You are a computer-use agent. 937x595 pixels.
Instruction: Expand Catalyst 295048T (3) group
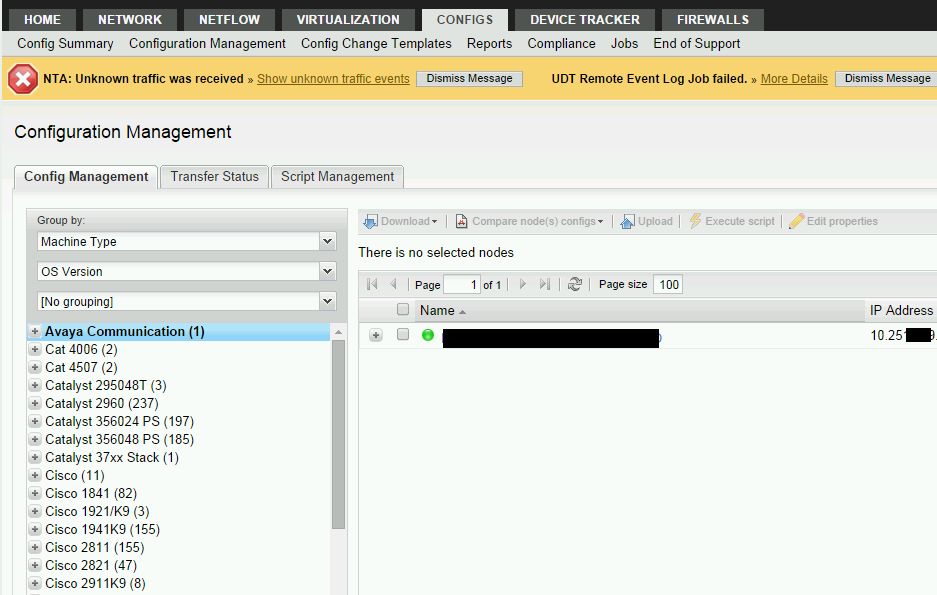click(x=35, y=385)
